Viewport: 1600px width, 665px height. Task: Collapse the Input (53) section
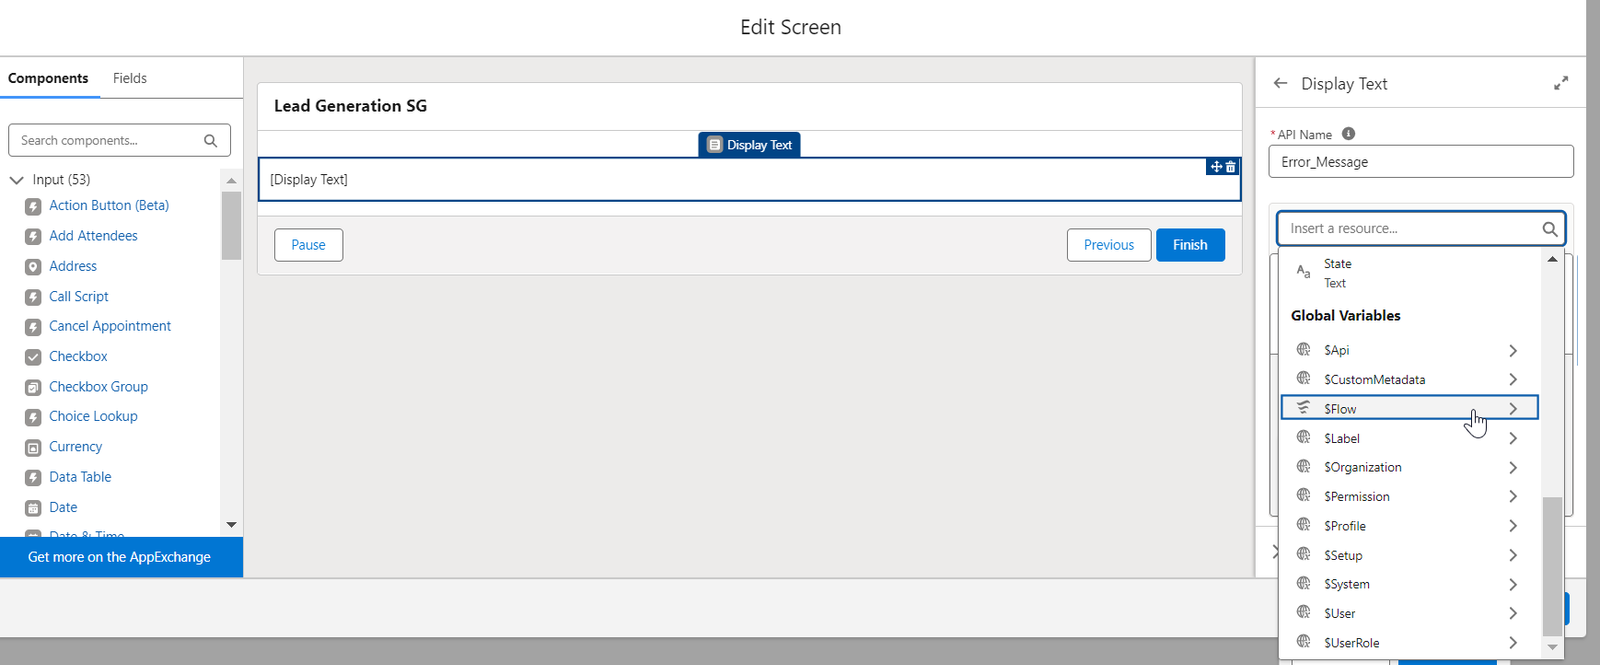point(17,180)
